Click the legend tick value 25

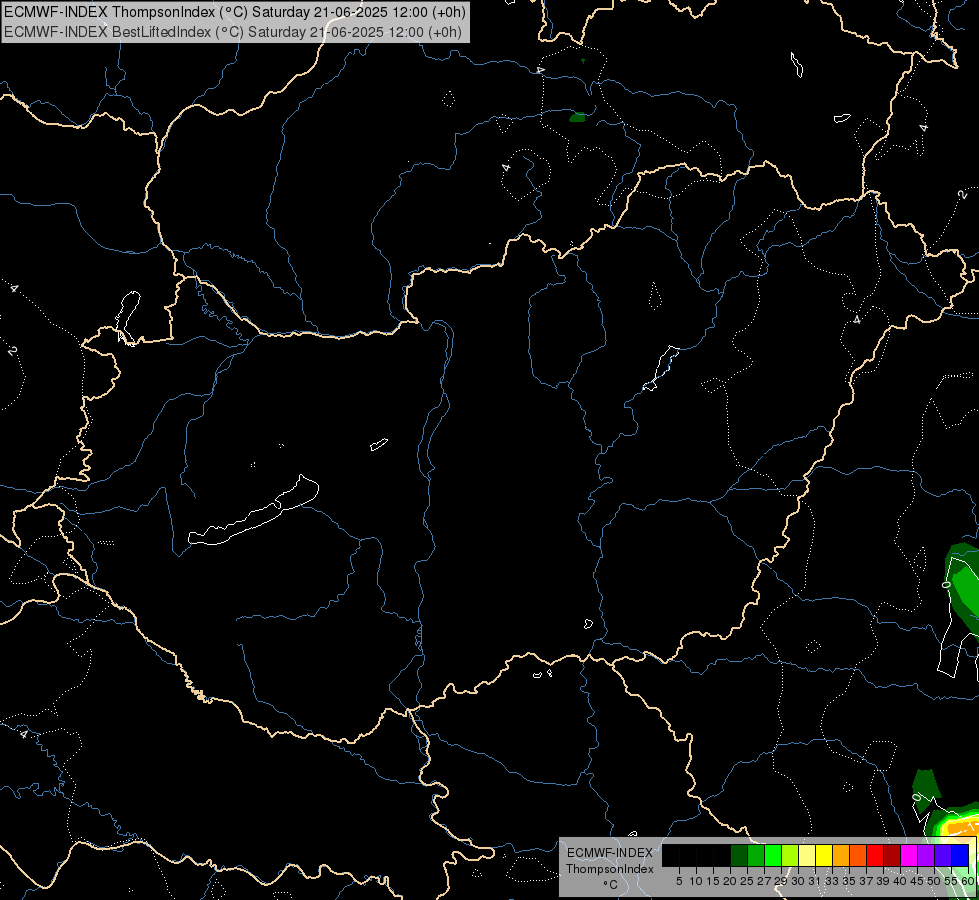click(x=747, y=881)
